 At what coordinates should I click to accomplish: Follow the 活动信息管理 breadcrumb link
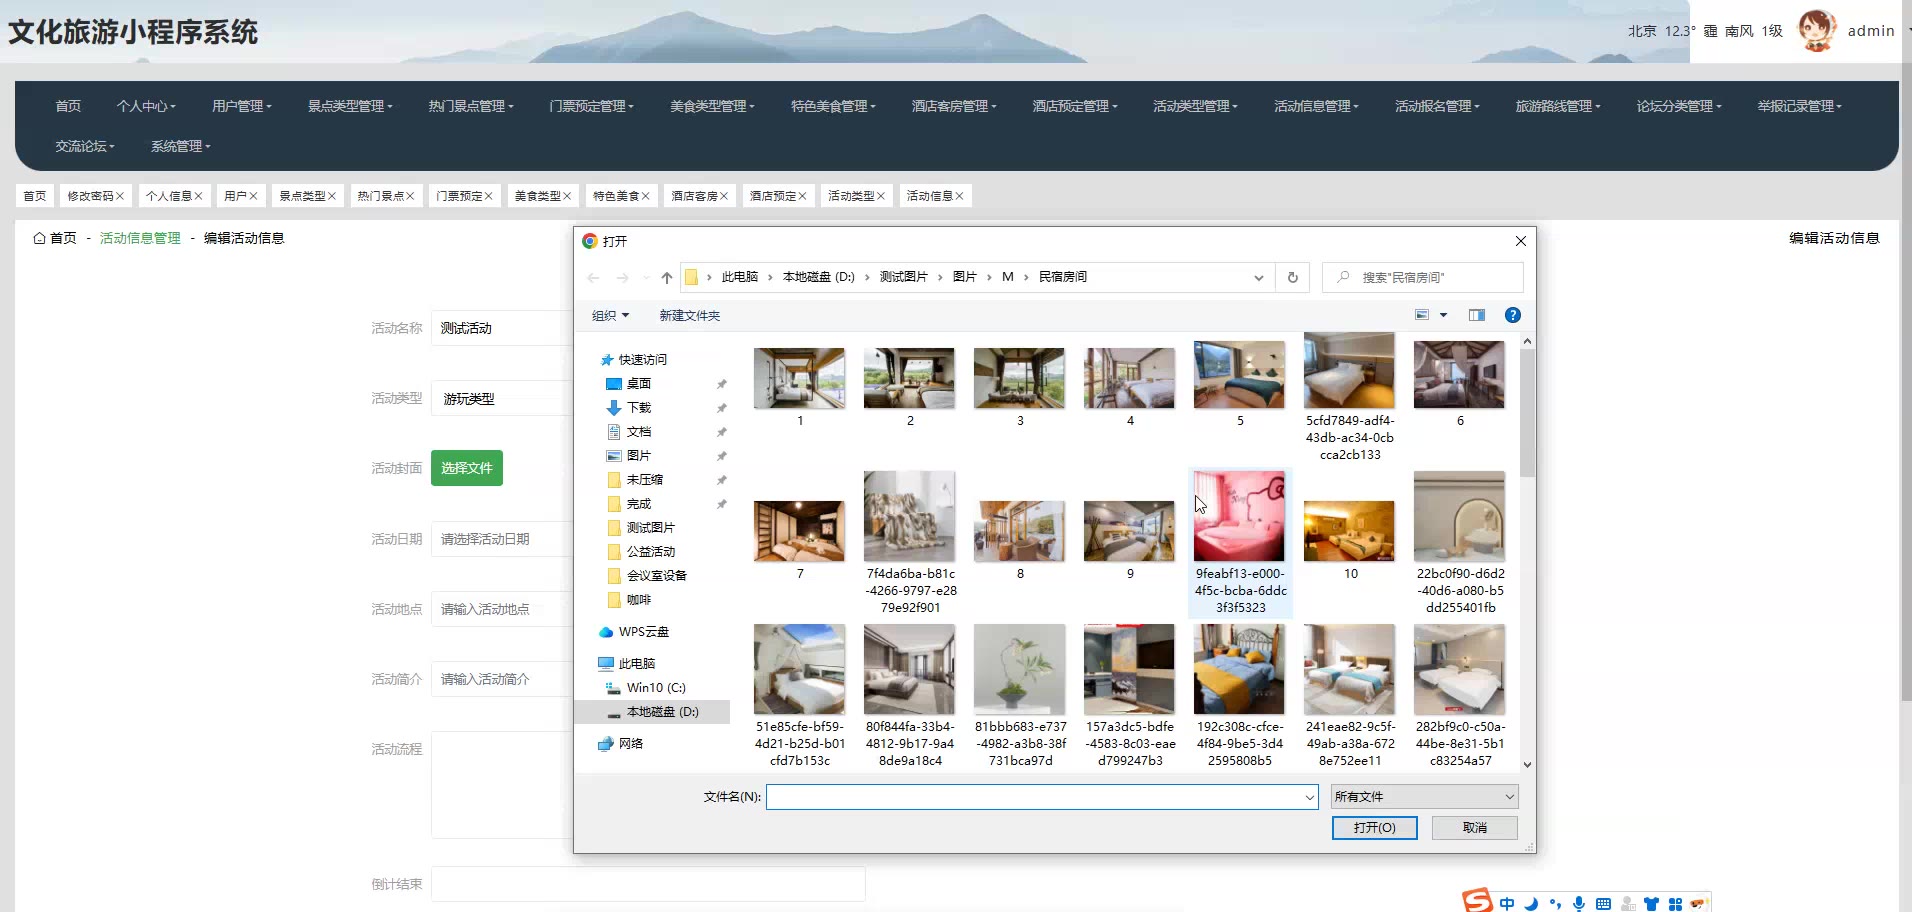click(140, 238)
